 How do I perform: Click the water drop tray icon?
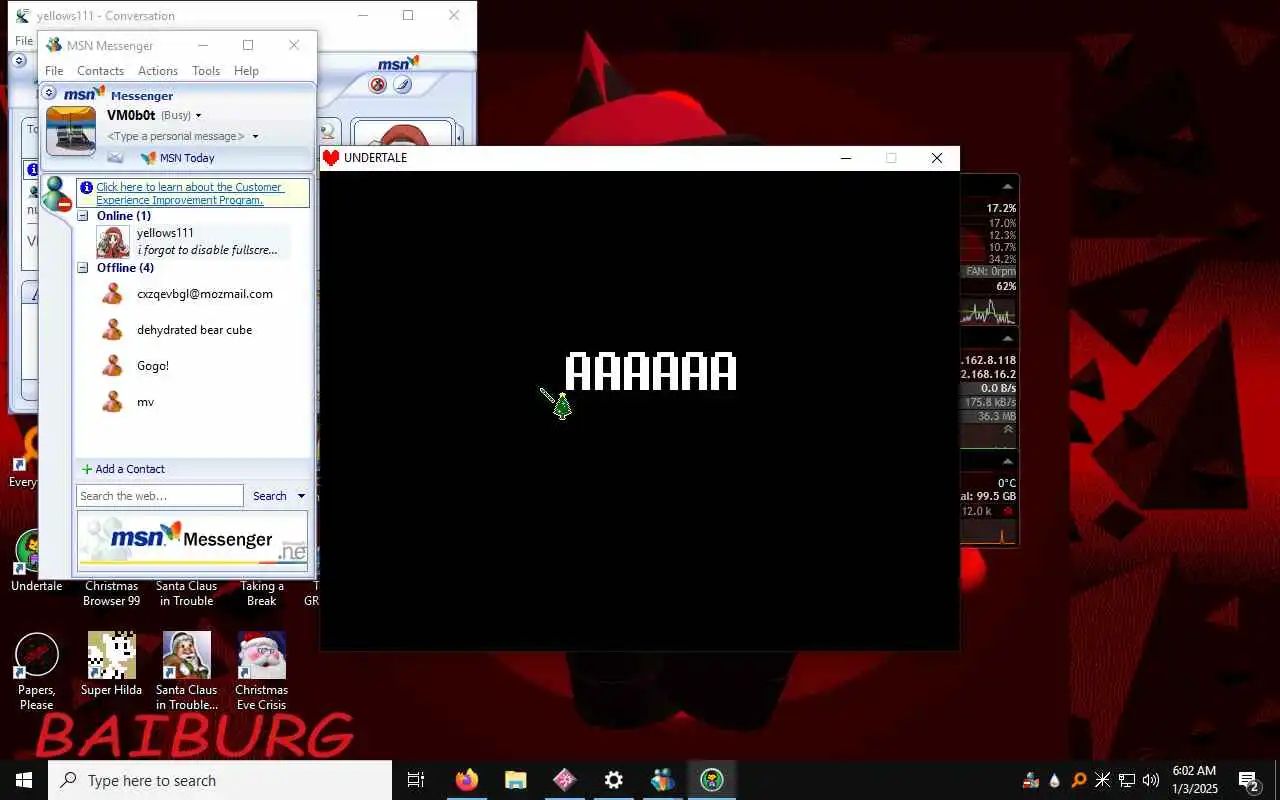1055,780
